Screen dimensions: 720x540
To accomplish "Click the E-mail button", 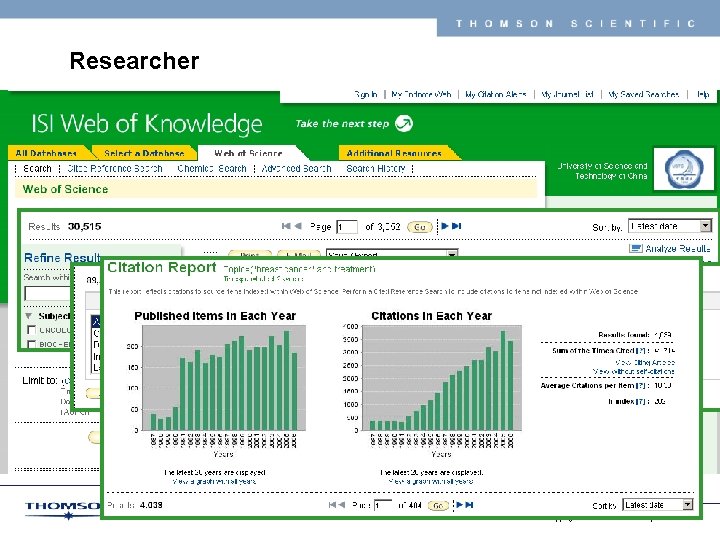I will pyautogui.click(x=299, y=254).
